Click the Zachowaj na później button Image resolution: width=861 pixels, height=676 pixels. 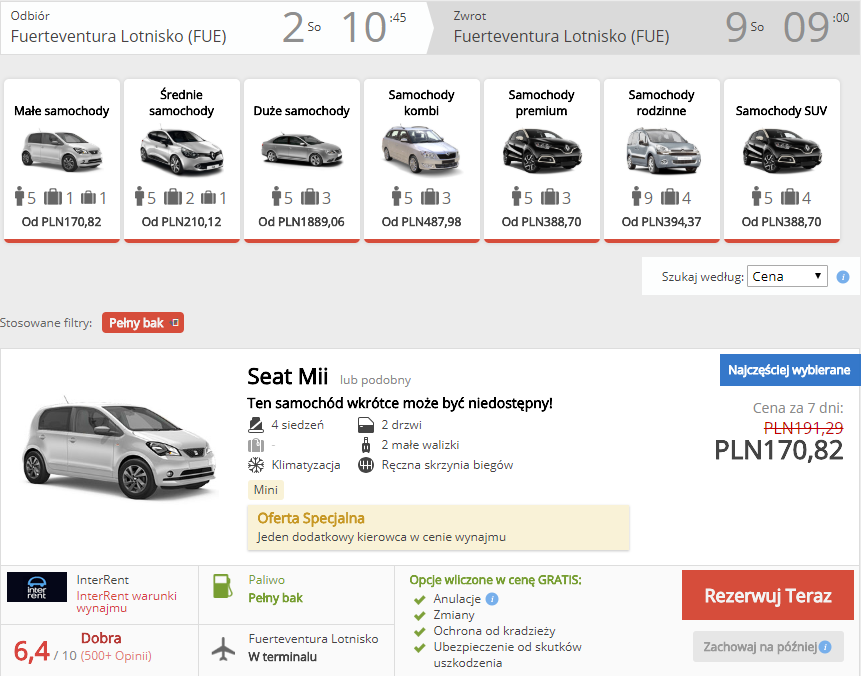[x=768, y=647]
